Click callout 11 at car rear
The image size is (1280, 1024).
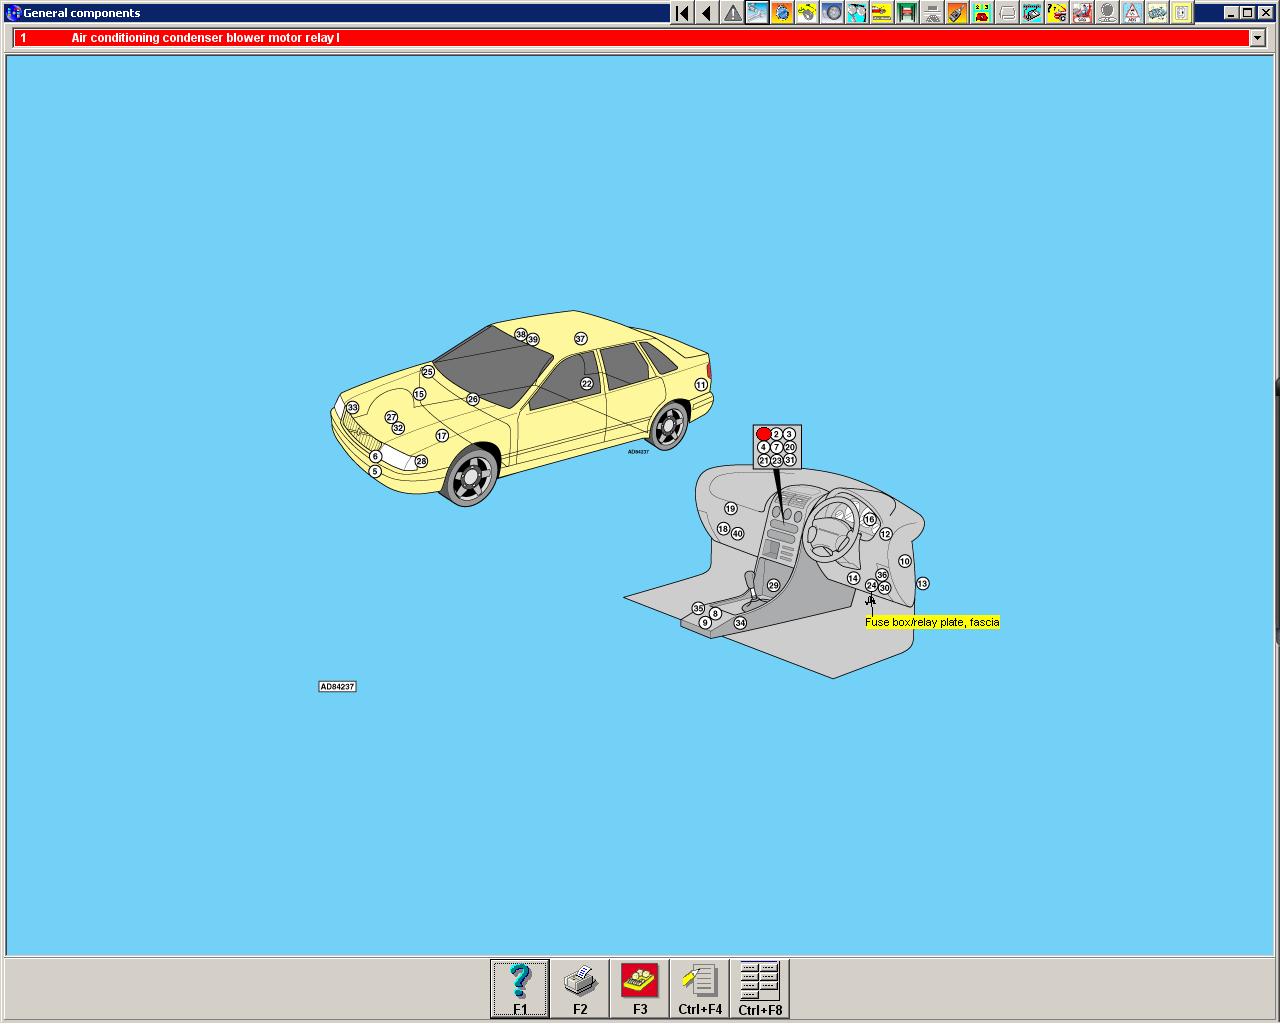tap(701, 385)
